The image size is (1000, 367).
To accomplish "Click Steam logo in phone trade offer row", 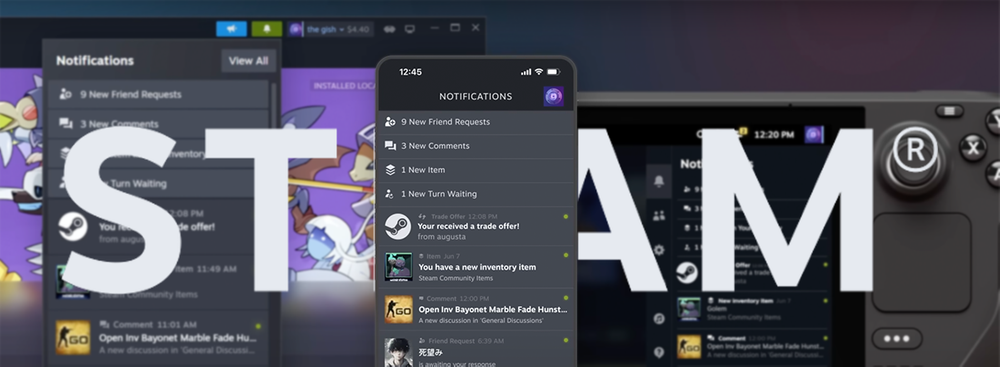I will click(398, 227).
